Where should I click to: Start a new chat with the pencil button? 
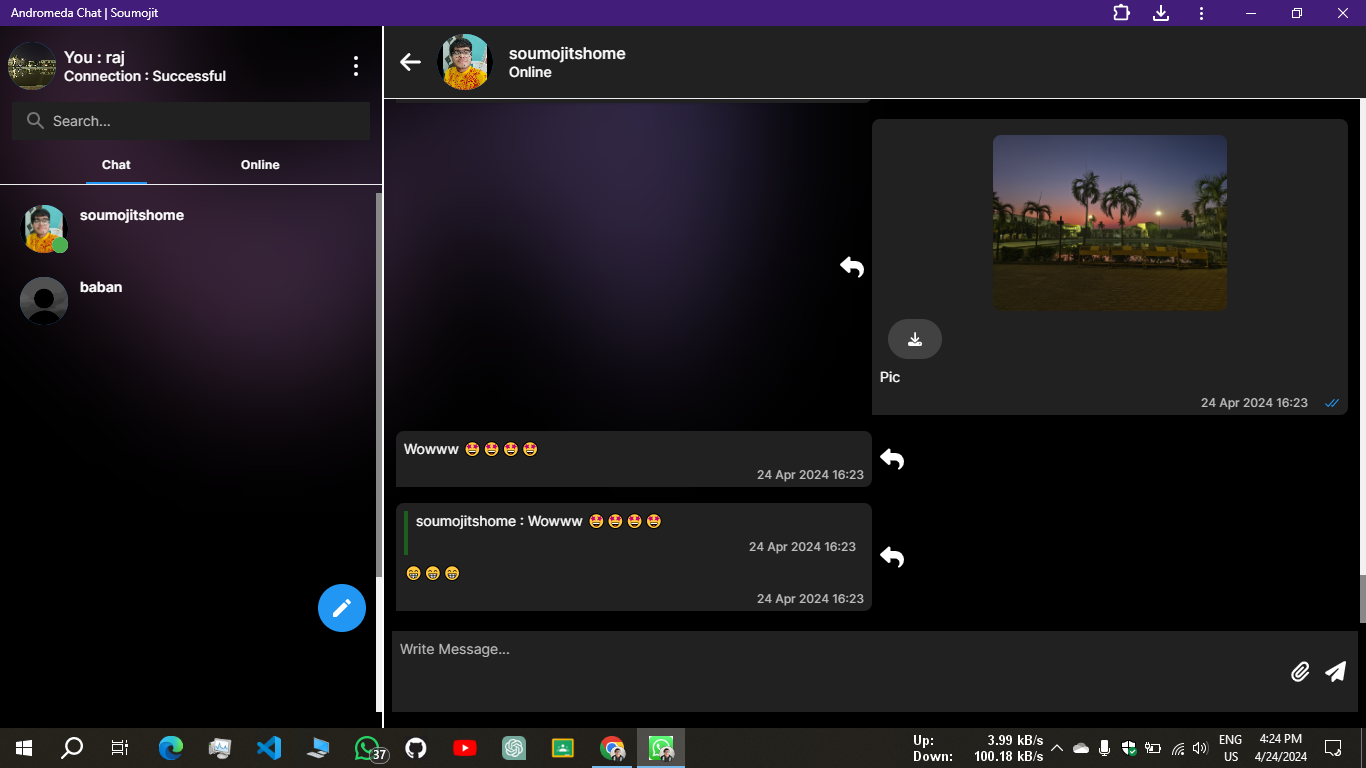point(342,608)
